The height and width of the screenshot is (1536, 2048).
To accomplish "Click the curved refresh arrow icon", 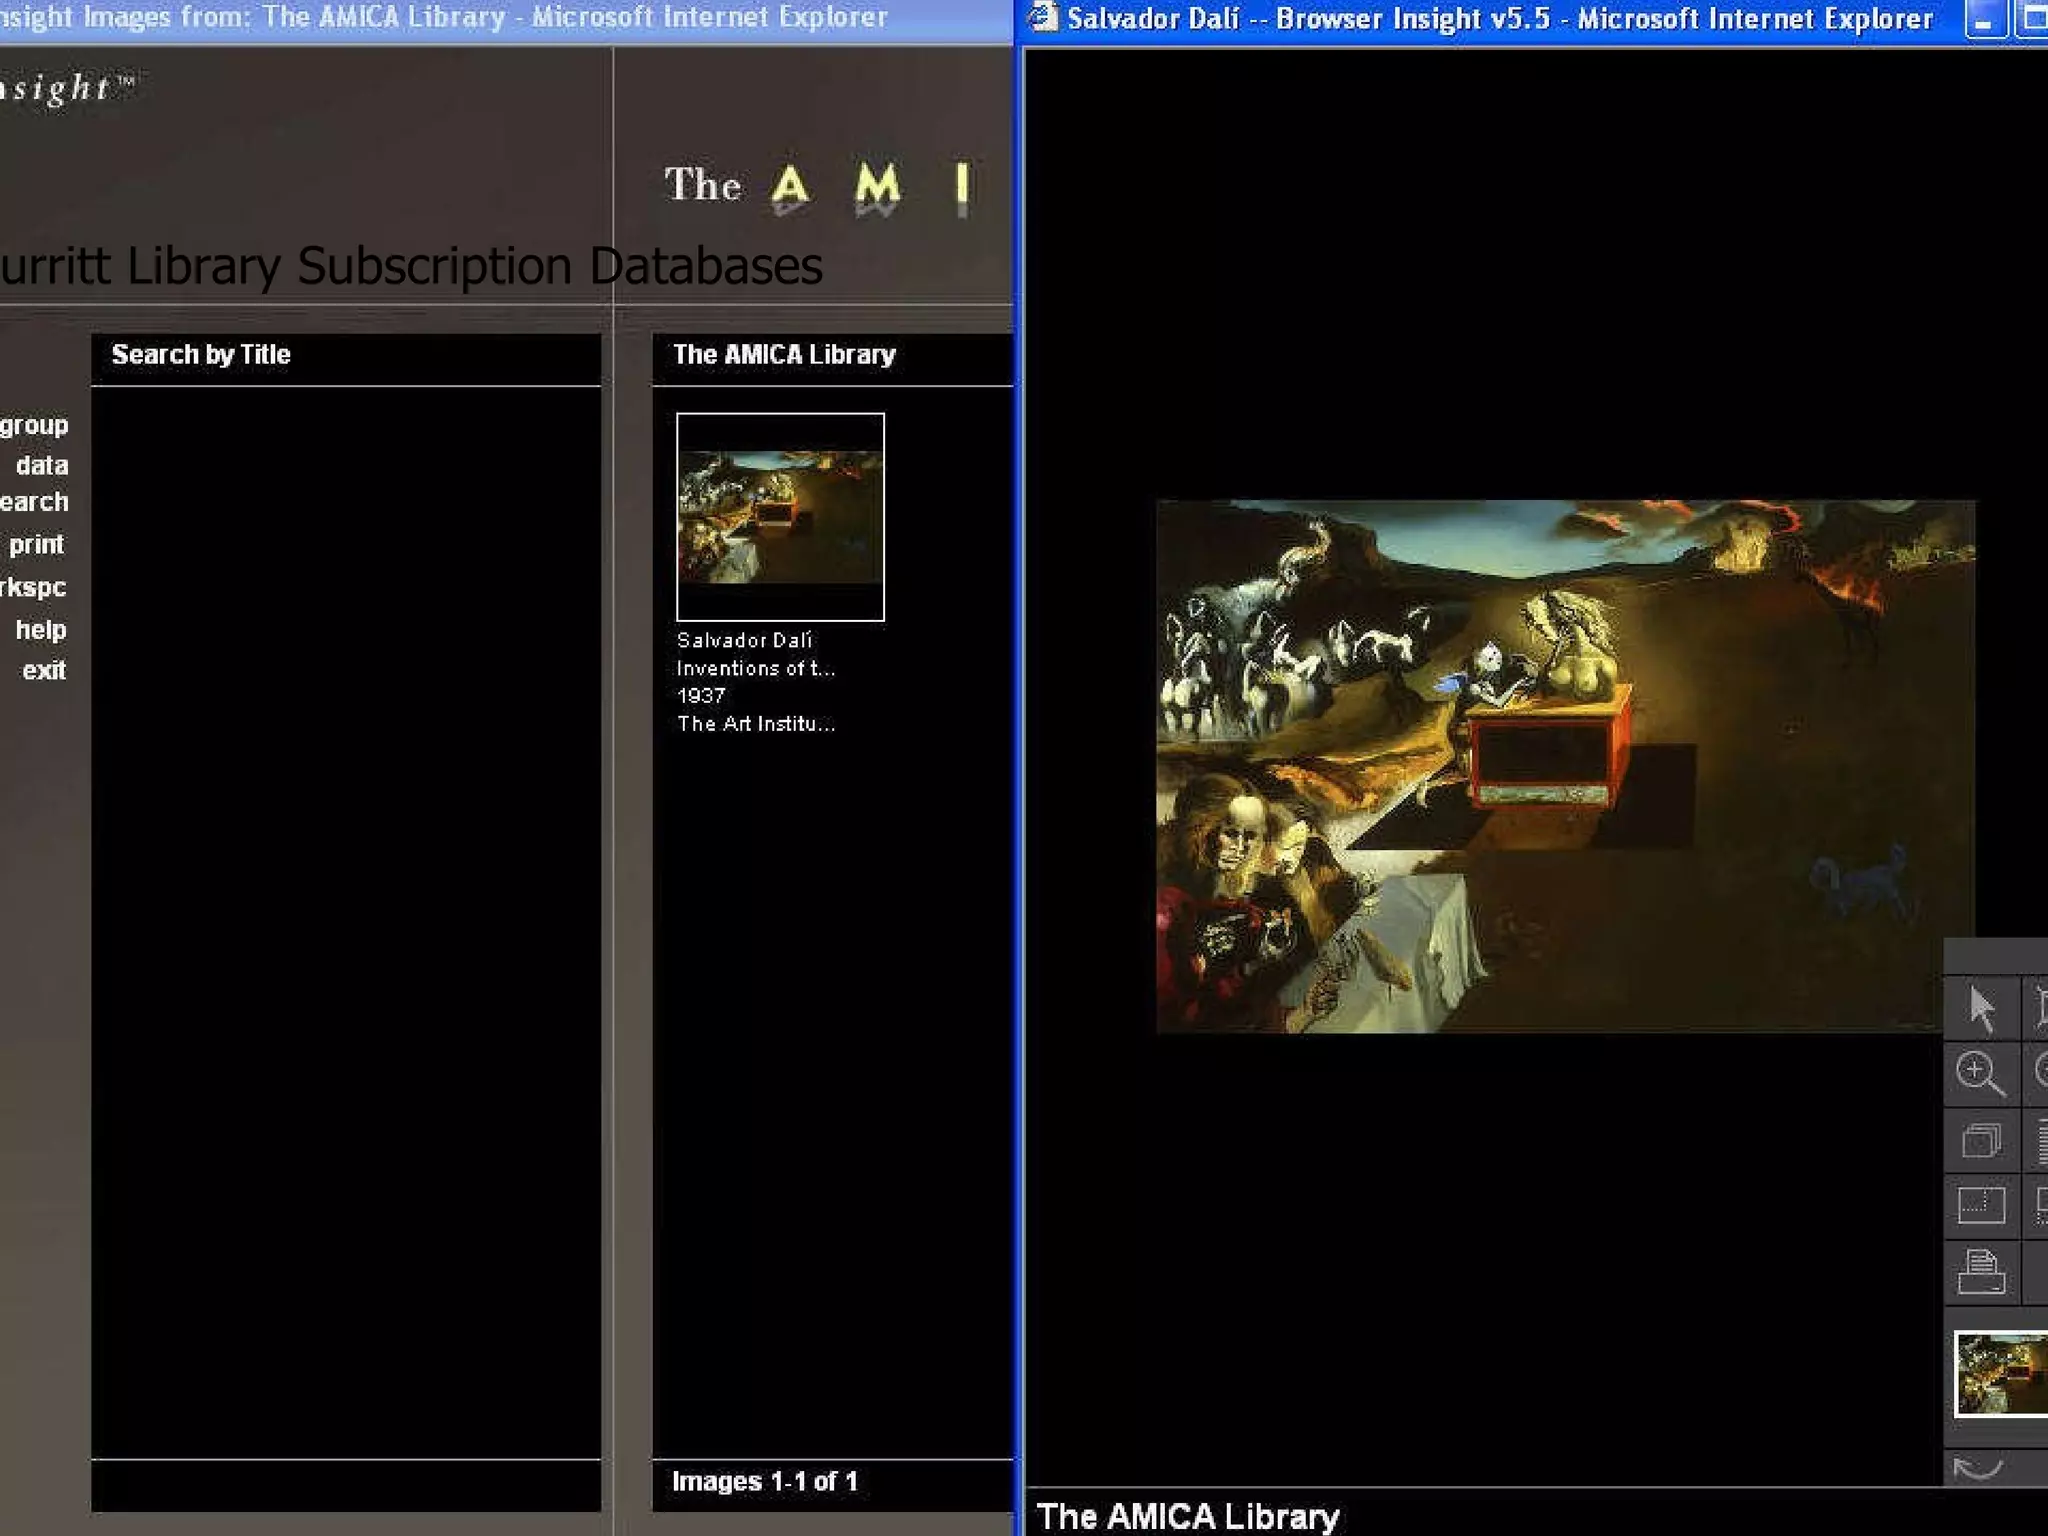I will tap(1977, 1468).
